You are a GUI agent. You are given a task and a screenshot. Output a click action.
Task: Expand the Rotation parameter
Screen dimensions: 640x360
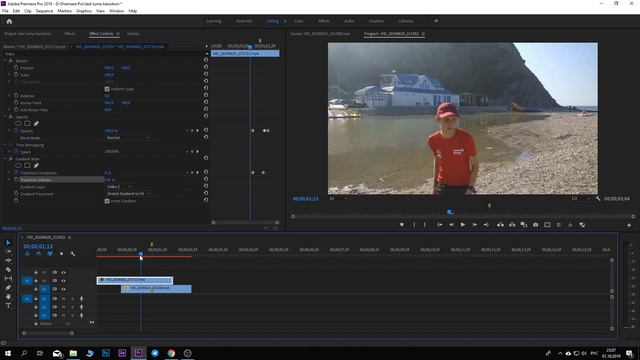10,96
